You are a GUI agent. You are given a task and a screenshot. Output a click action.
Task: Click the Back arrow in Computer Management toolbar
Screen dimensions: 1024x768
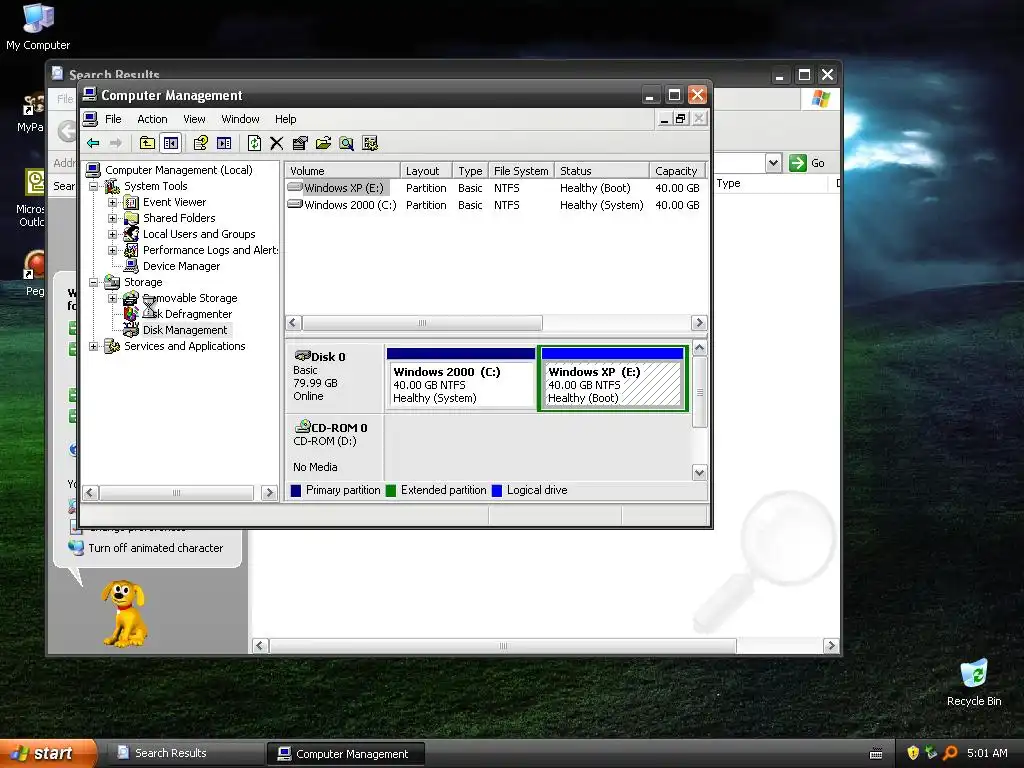[x=93, y=143]
